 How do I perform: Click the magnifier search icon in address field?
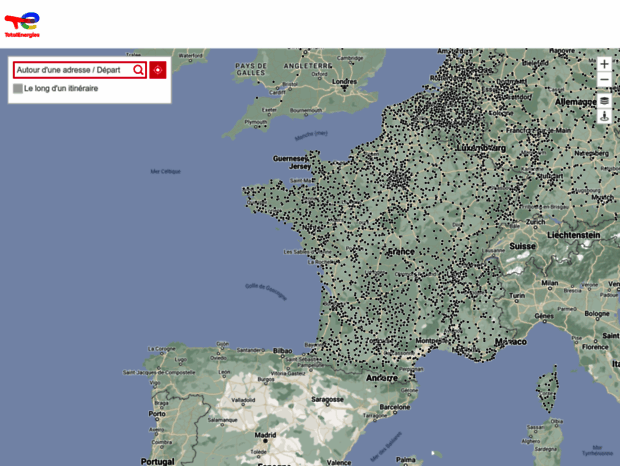[x=138, y=70]
